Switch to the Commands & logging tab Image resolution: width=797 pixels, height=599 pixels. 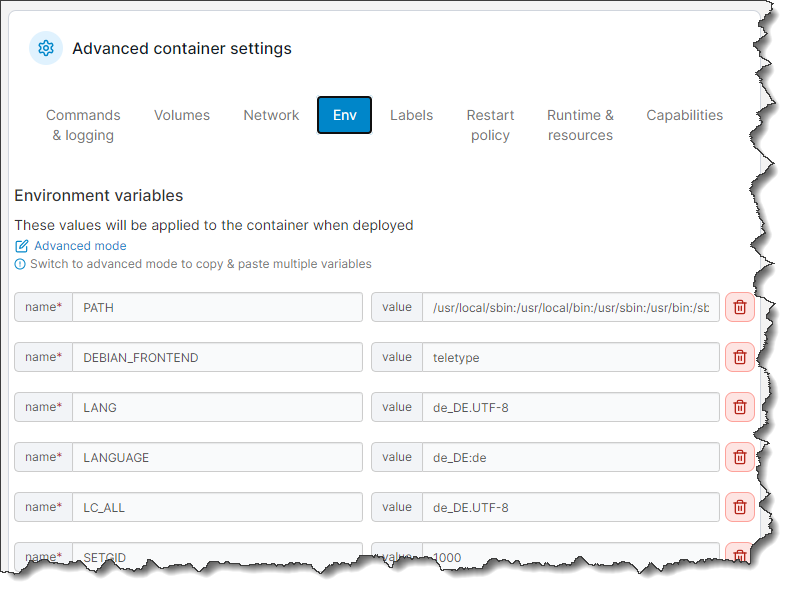[83, 125]
